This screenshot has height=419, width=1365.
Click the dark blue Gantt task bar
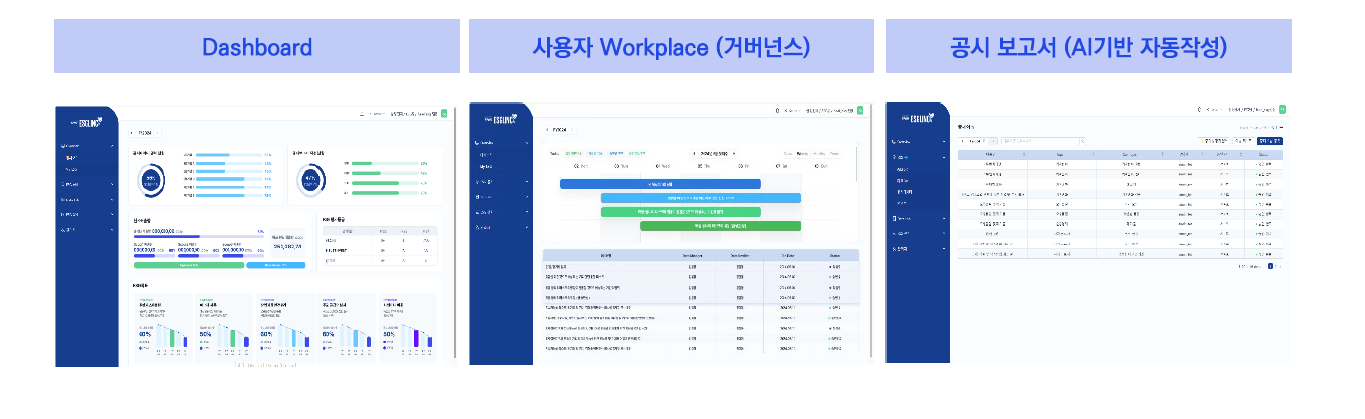(660, 184)
